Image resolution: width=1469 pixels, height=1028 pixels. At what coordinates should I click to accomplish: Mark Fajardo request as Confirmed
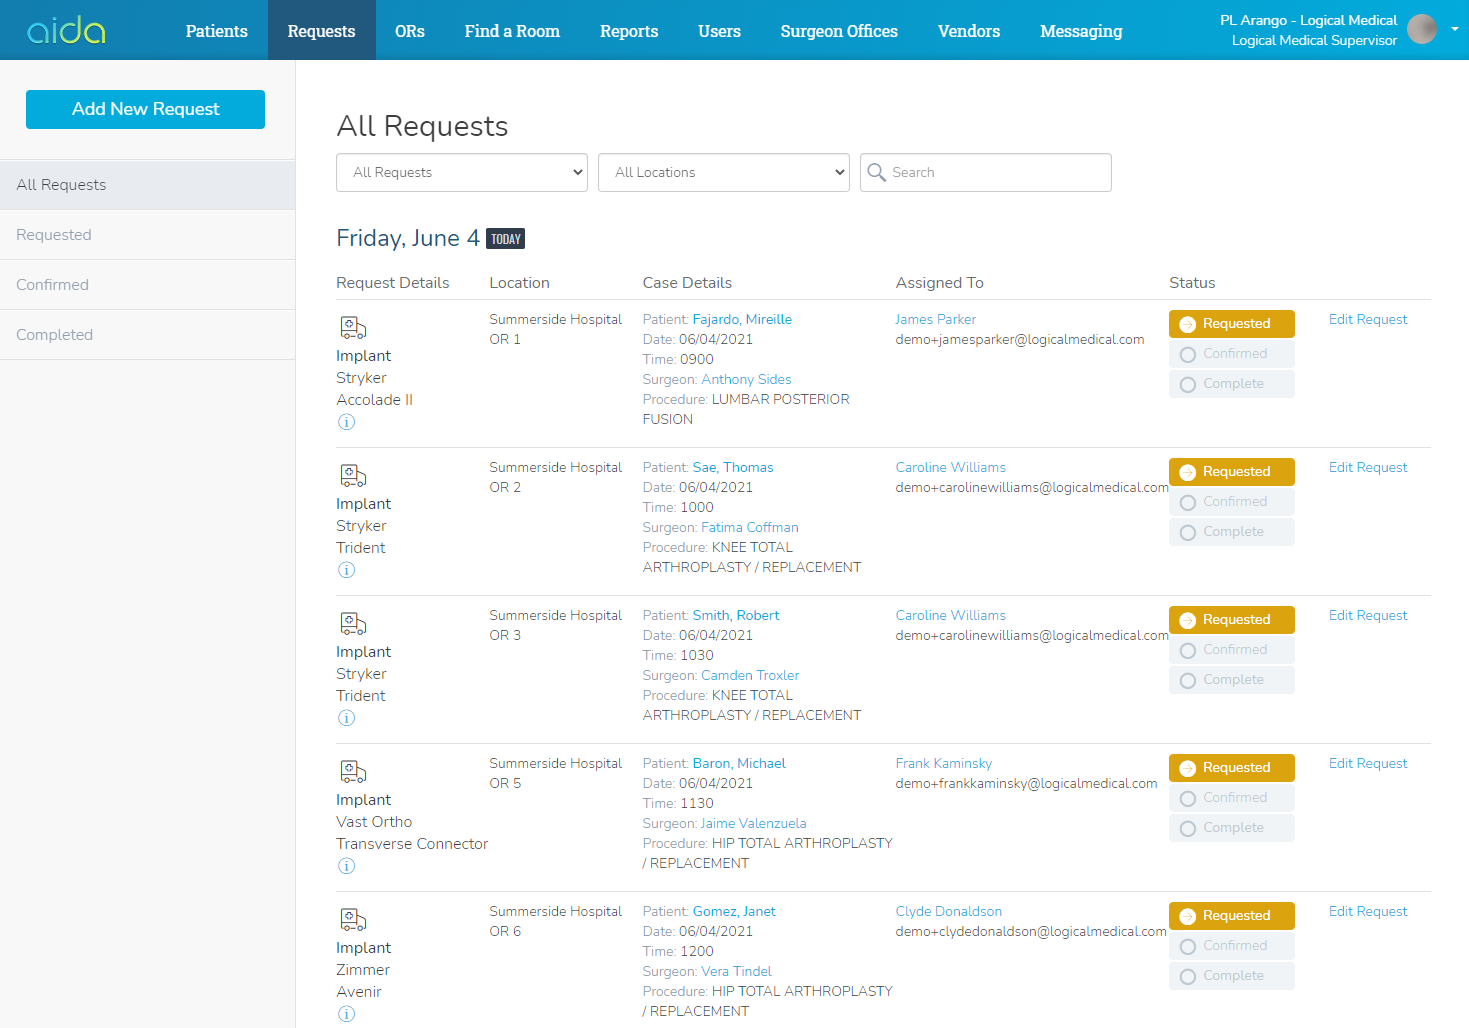(x=1231, y=354)
